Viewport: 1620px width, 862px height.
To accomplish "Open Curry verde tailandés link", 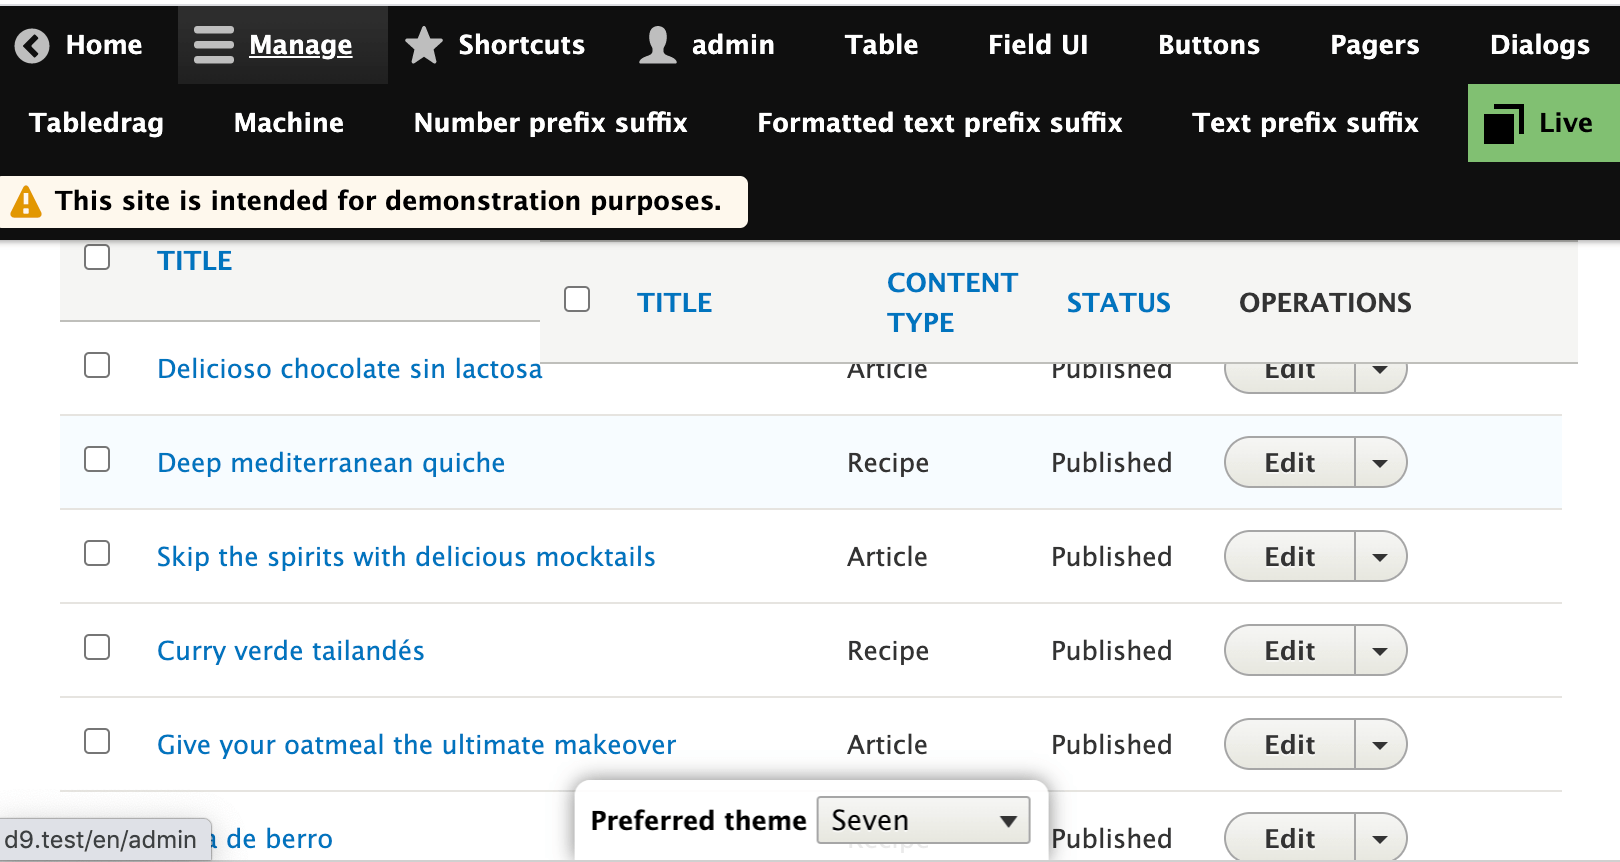I will coord(291,651).
